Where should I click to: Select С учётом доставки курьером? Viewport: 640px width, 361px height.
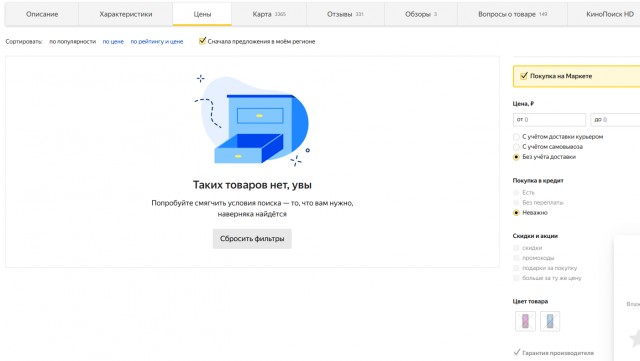pyautogui.click(x=516, y=137)
